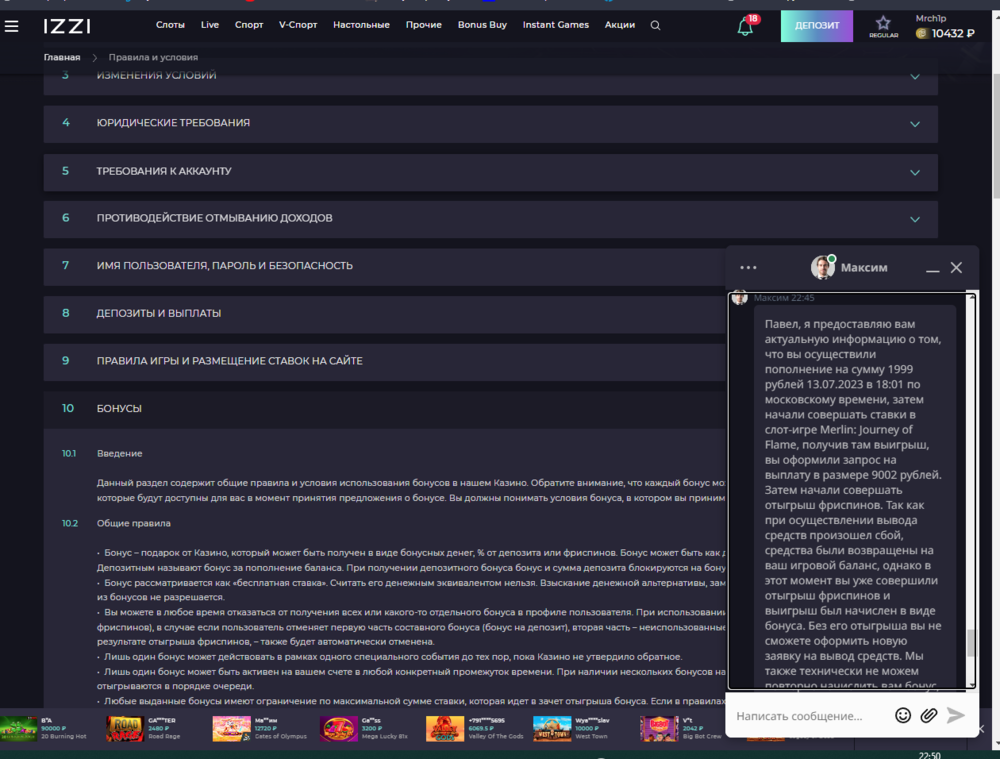
Task: Open the Regular status star
Action: point(883,26)
